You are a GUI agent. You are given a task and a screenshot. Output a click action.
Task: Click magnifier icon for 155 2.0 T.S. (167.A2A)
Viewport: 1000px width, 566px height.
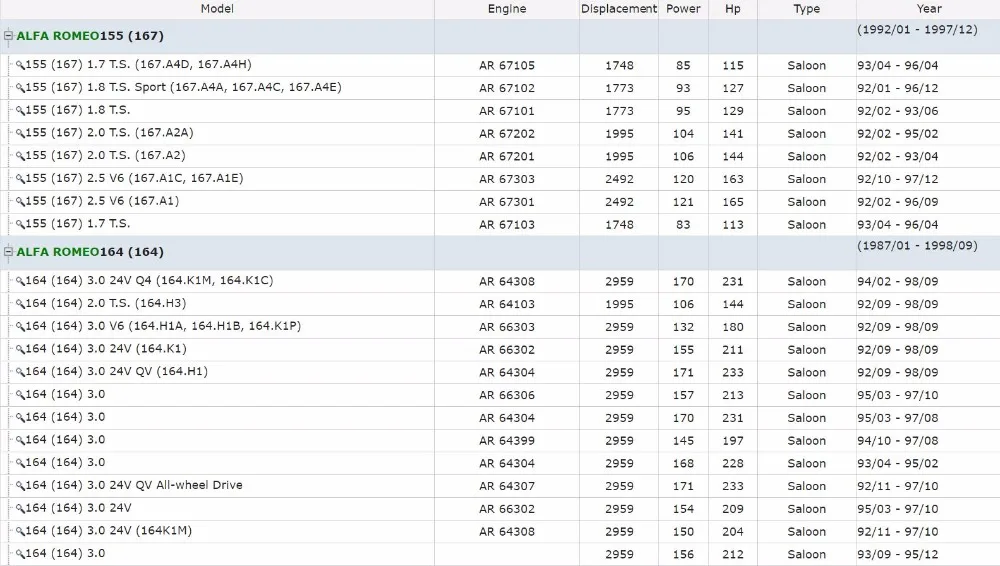[x=20, y=133]
